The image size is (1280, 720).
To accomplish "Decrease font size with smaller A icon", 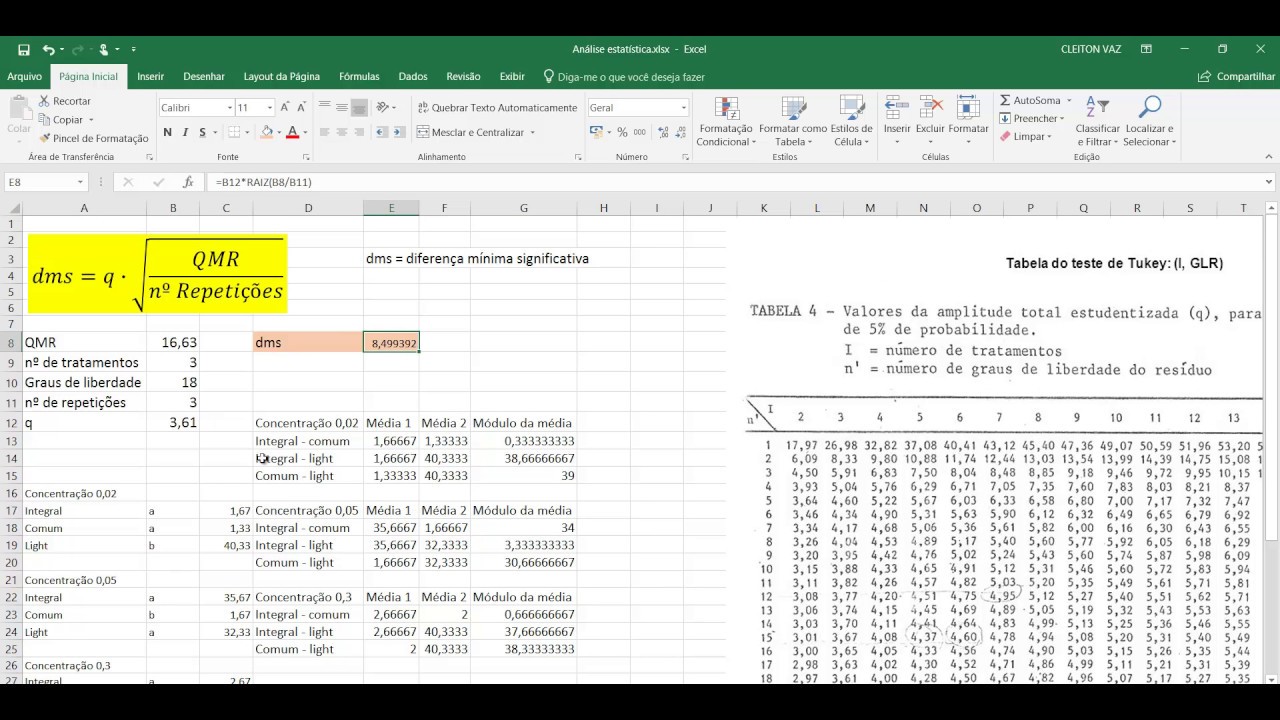I will tap(302, 107).
